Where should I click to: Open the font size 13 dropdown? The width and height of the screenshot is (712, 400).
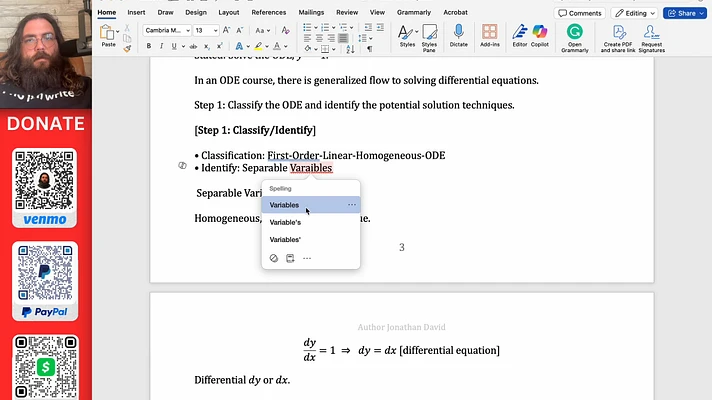click(x=215, y=30)
